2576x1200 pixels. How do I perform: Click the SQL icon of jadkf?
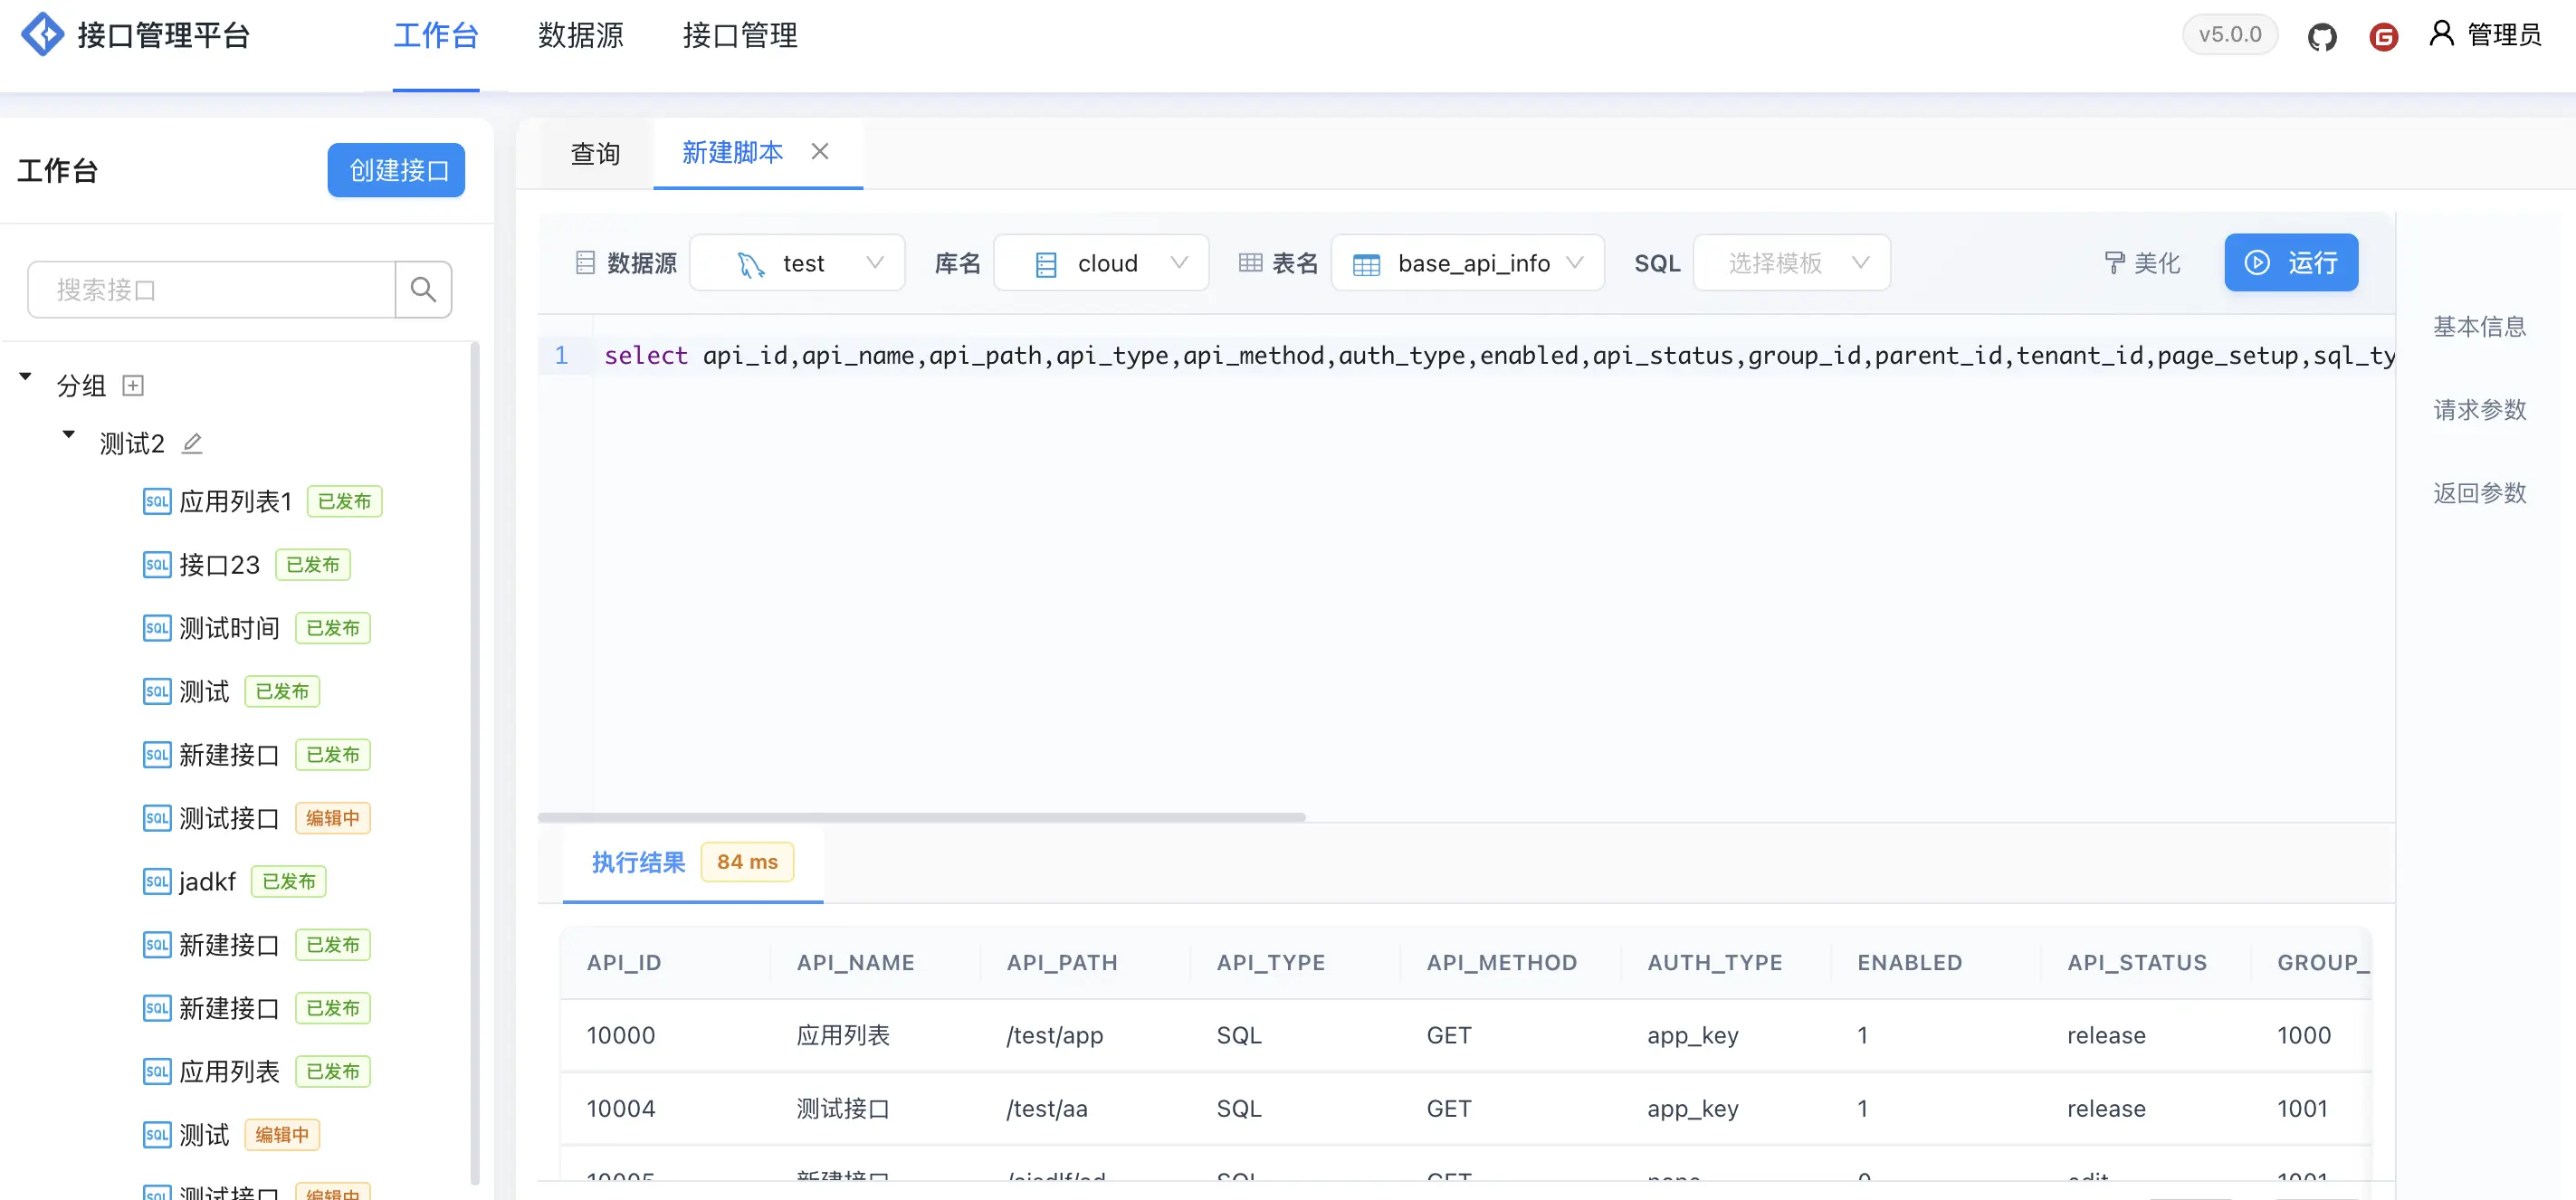coord(157,881)
